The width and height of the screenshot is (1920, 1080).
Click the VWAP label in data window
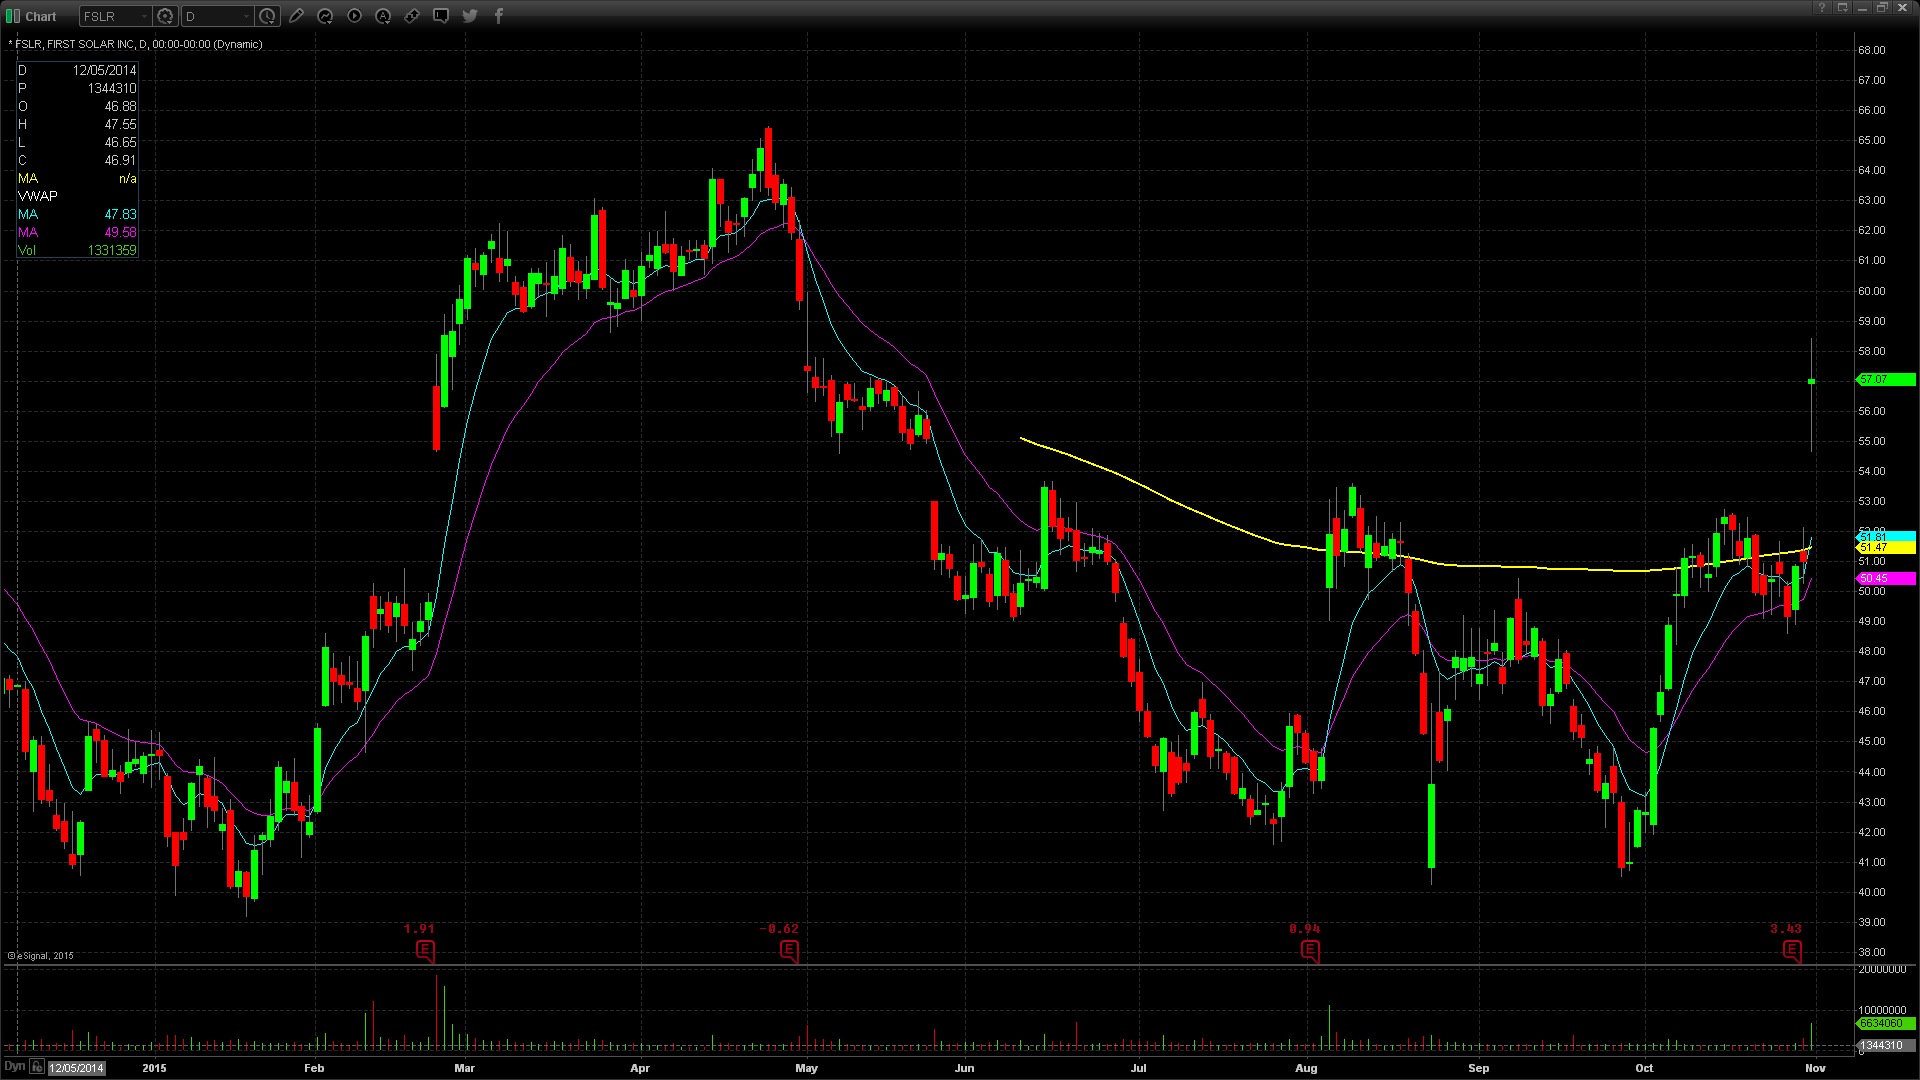pos(38,196)
